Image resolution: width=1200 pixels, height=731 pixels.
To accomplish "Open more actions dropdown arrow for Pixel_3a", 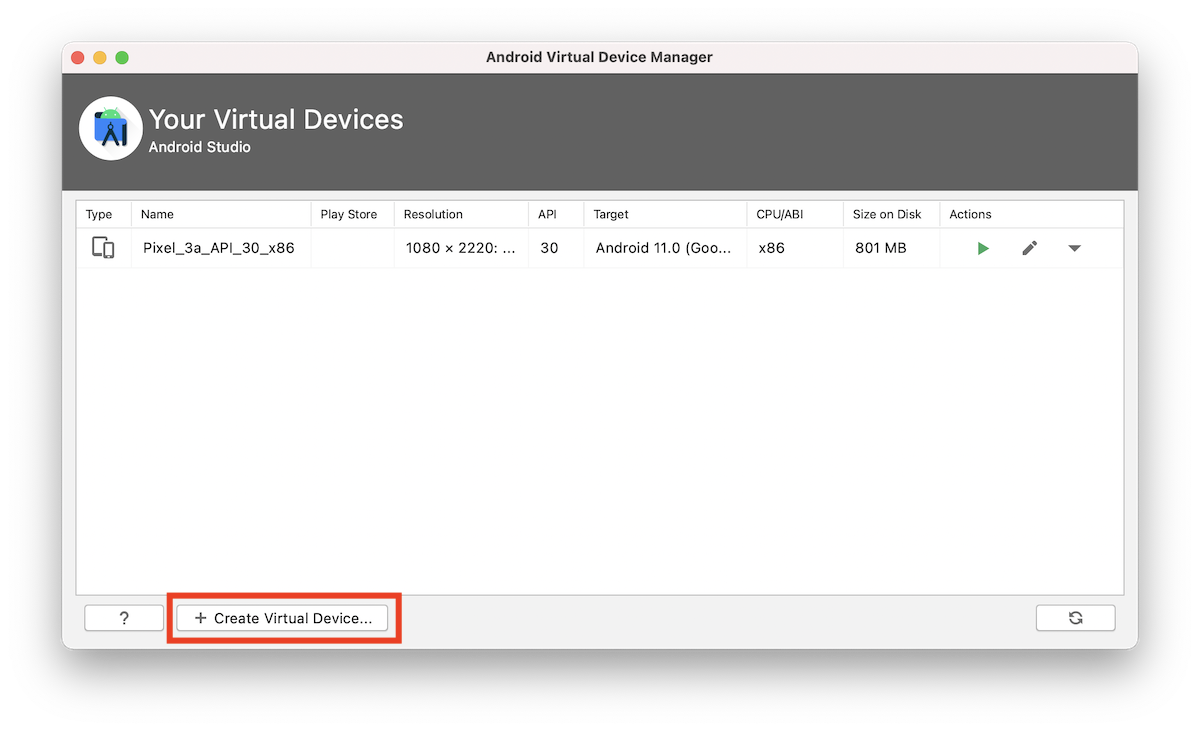I will [x=1074, y=248].
